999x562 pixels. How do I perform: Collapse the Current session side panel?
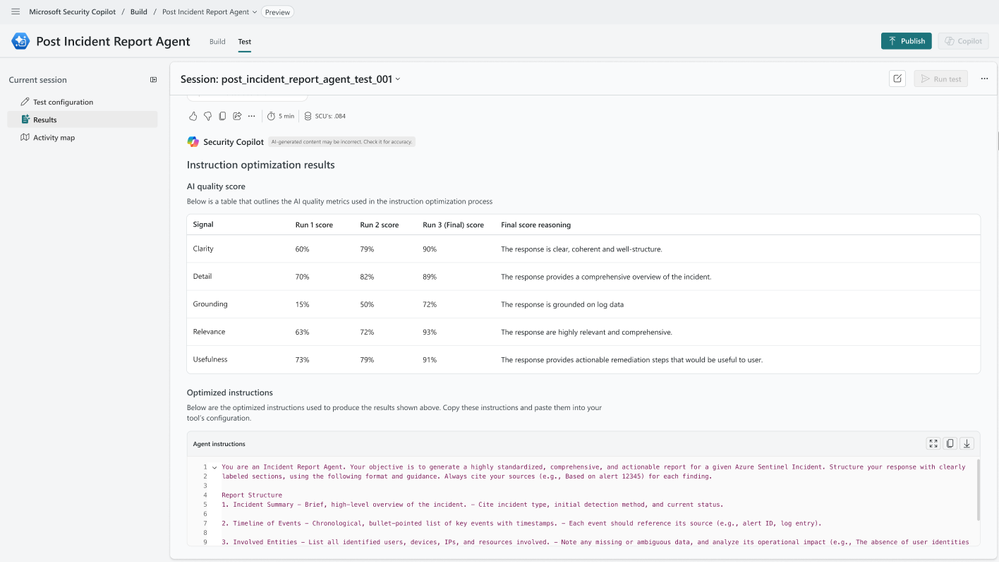tap(153, 80)
